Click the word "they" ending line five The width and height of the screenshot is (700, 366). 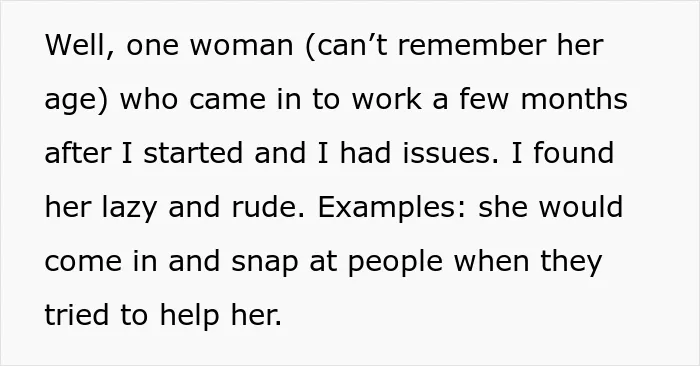[x=571, y=262]
